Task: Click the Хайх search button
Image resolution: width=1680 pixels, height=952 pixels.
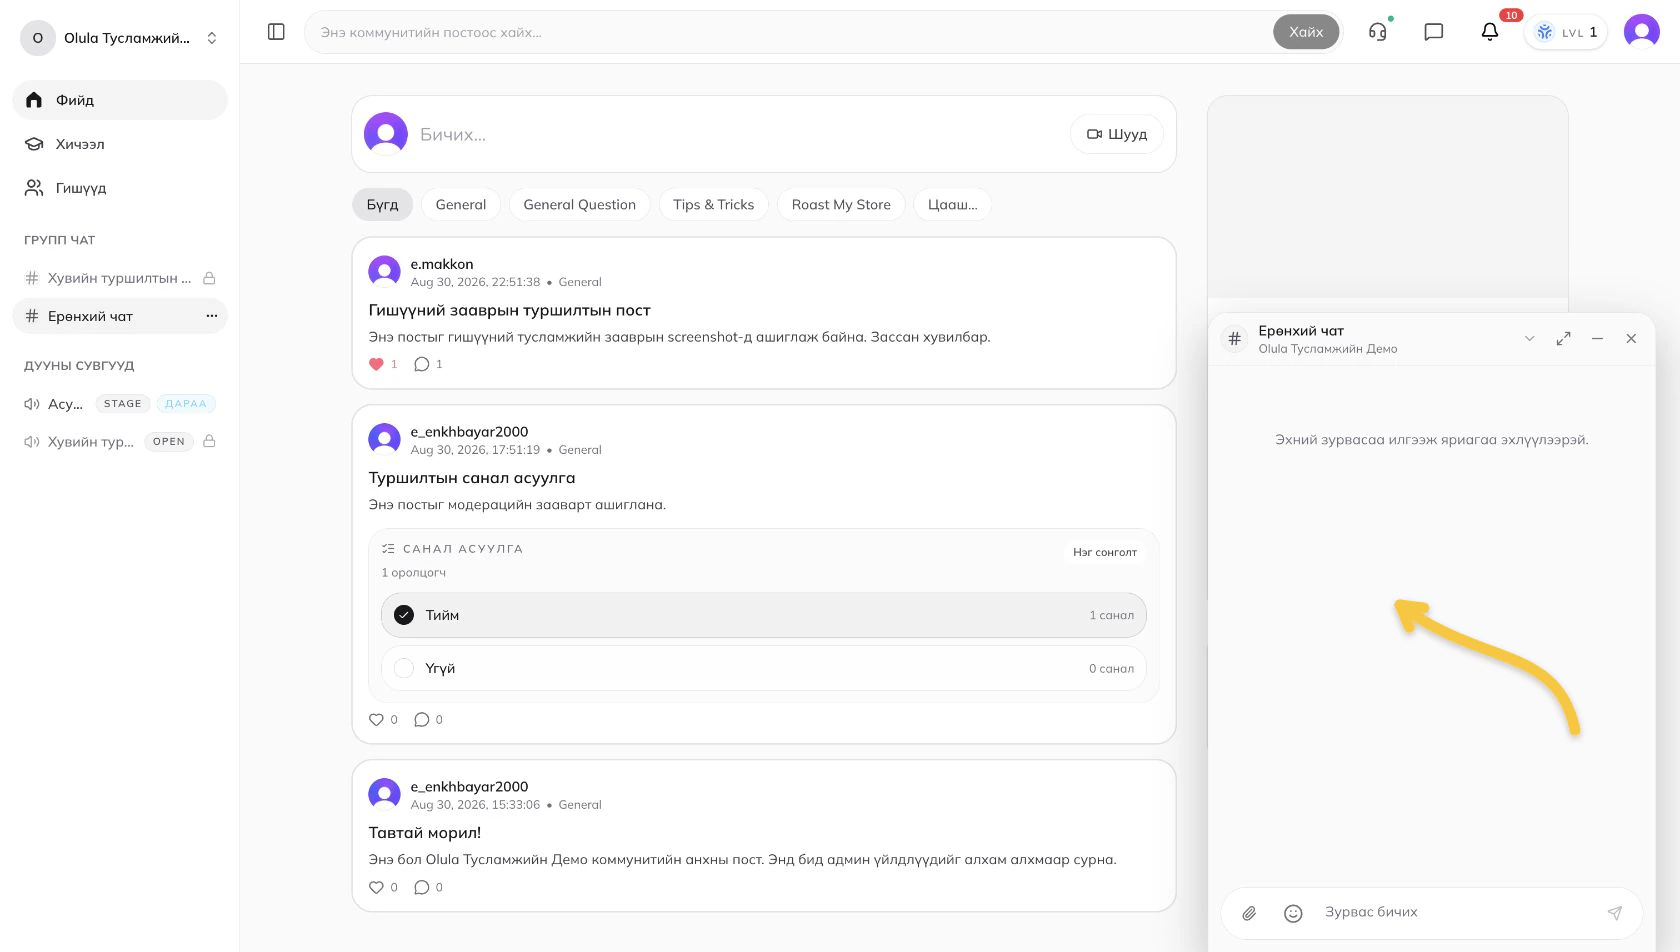Action: pos(1306,32)
